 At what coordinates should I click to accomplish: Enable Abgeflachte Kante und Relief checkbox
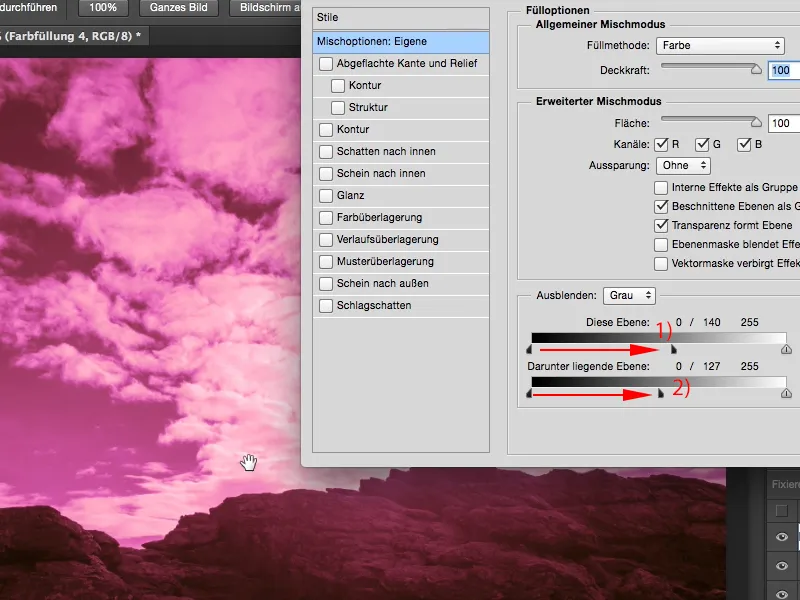click(326, 64)
